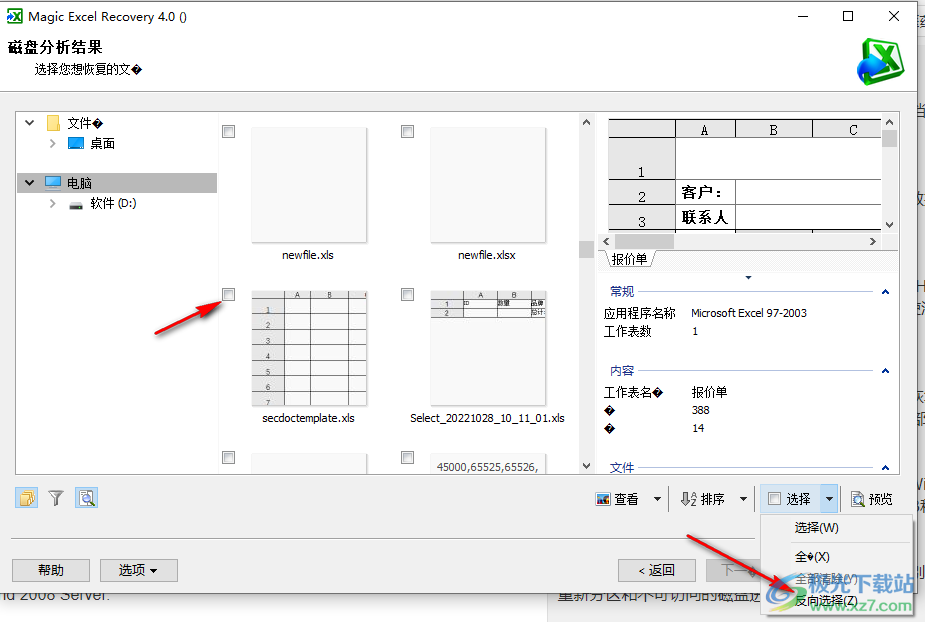Open the 选项 options dropdown
The image size is (925, 622).
pos(138,570)
